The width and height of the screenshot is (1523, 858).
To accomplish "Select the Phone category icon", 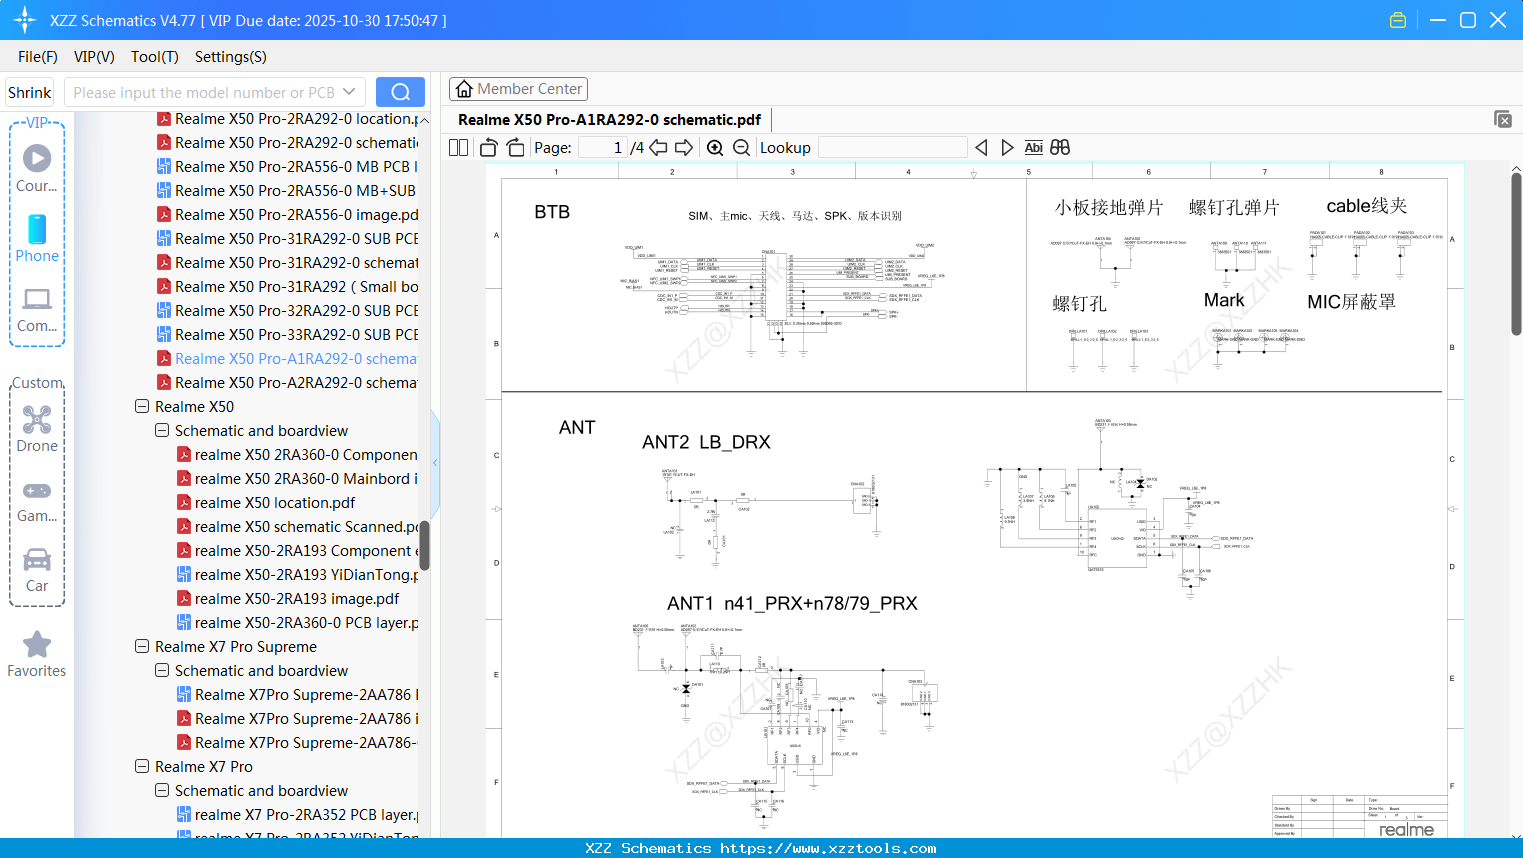I will [x=37, y=239].
